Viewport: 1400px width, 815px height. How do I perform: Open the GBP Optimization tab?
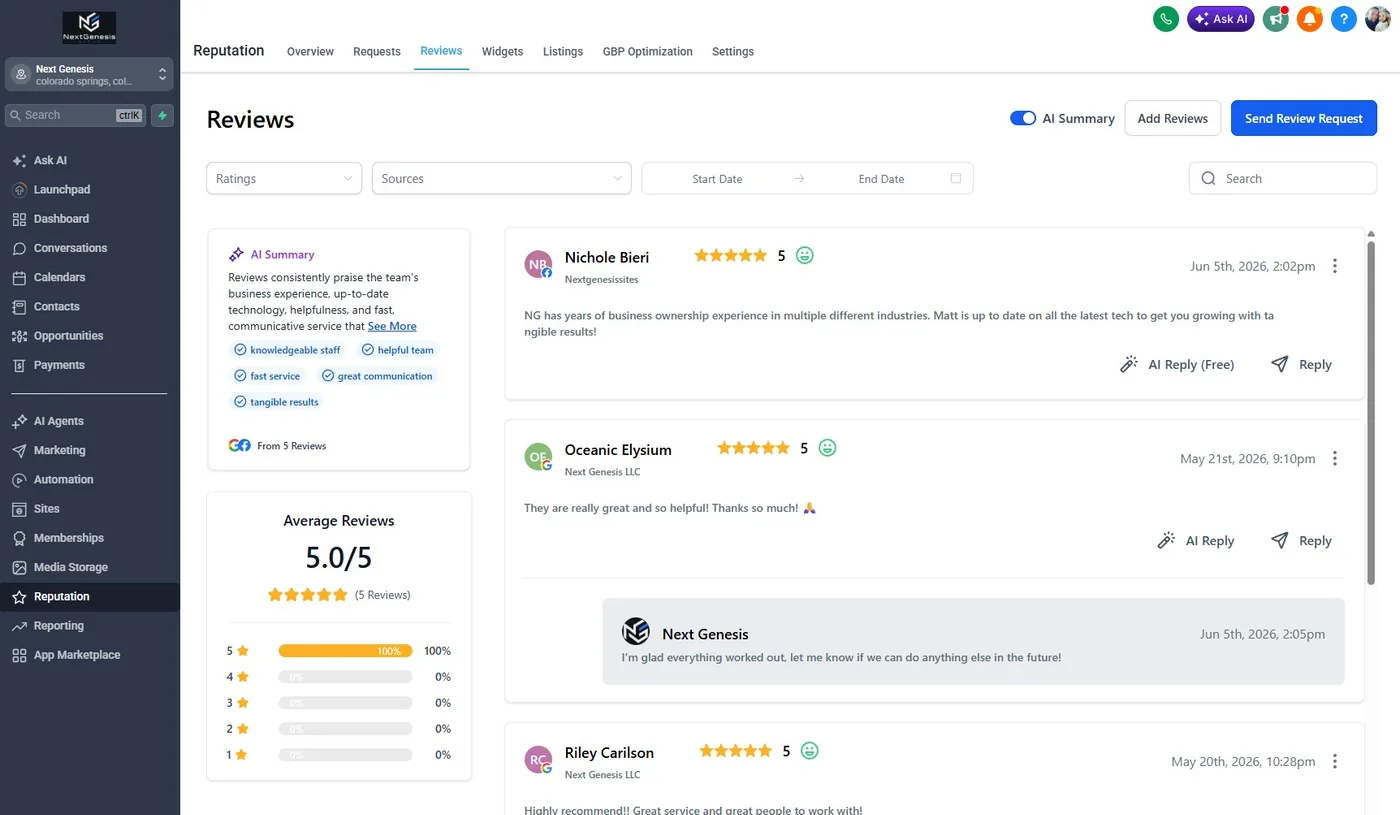pyautogui.click(x=648, y=52)
